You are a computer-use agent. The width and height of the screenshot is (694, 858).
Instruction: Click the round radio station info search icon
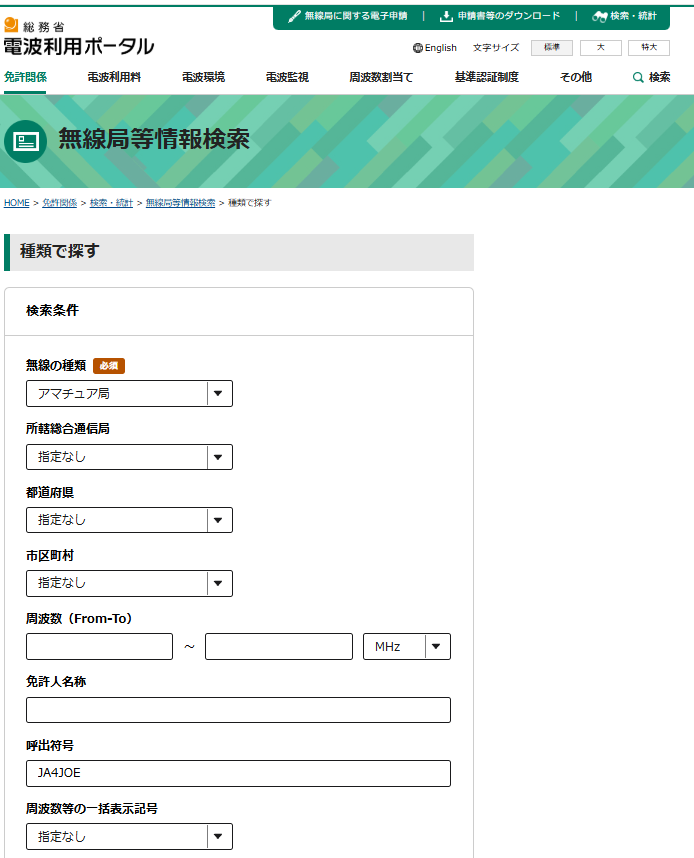25,141
